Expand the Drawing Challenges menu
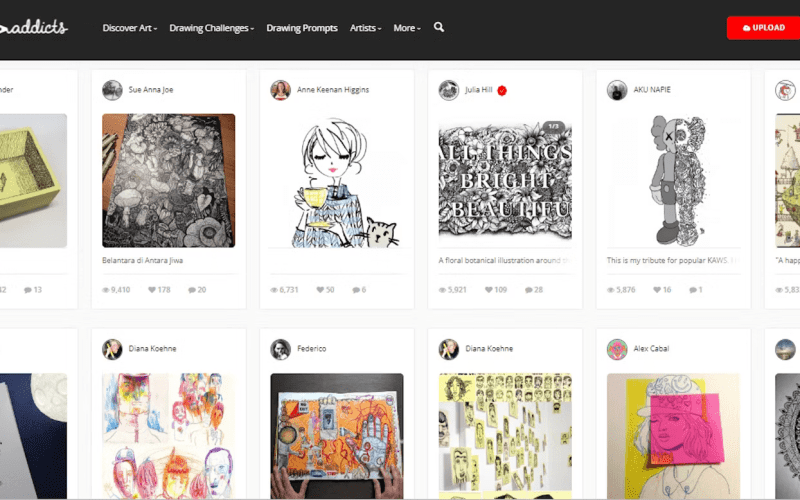 point(212,28)
